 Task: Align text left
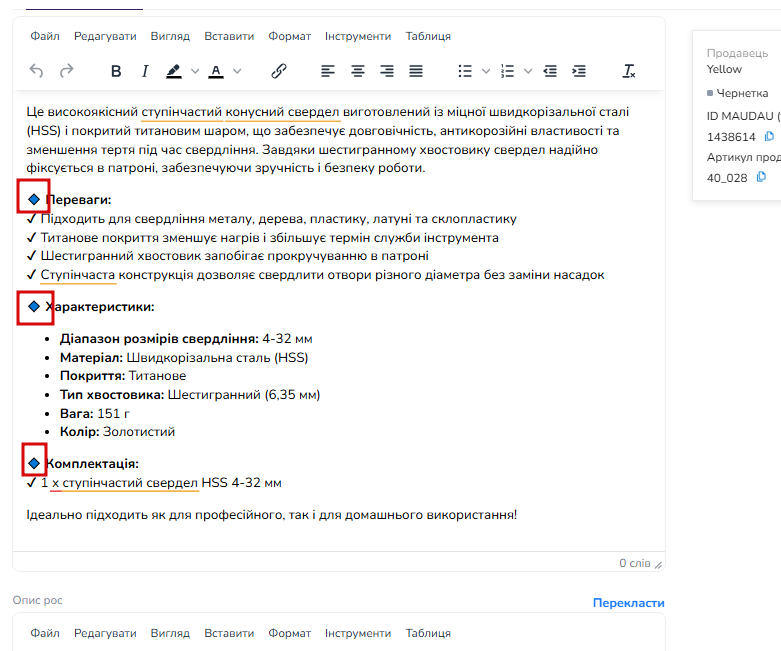[328, 71]
